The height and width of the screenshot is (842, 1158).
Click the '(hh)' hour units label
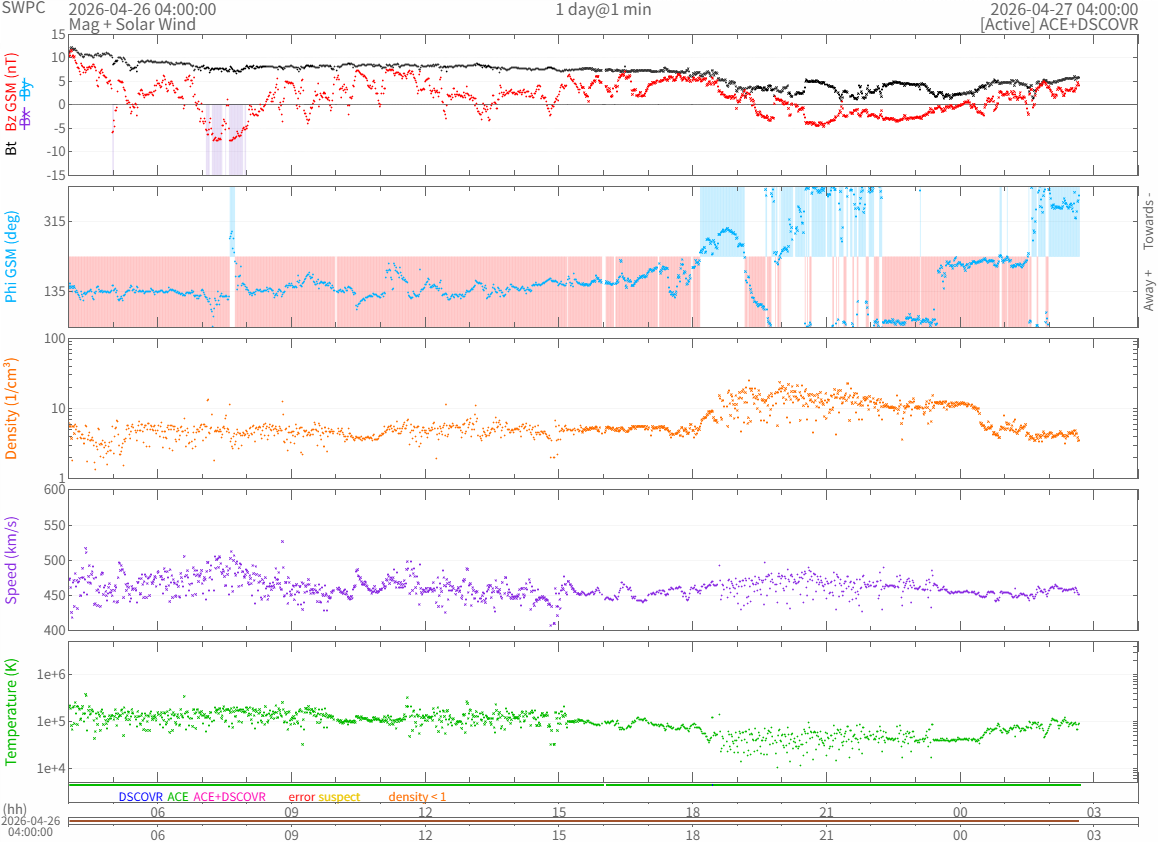click(15, 810)
